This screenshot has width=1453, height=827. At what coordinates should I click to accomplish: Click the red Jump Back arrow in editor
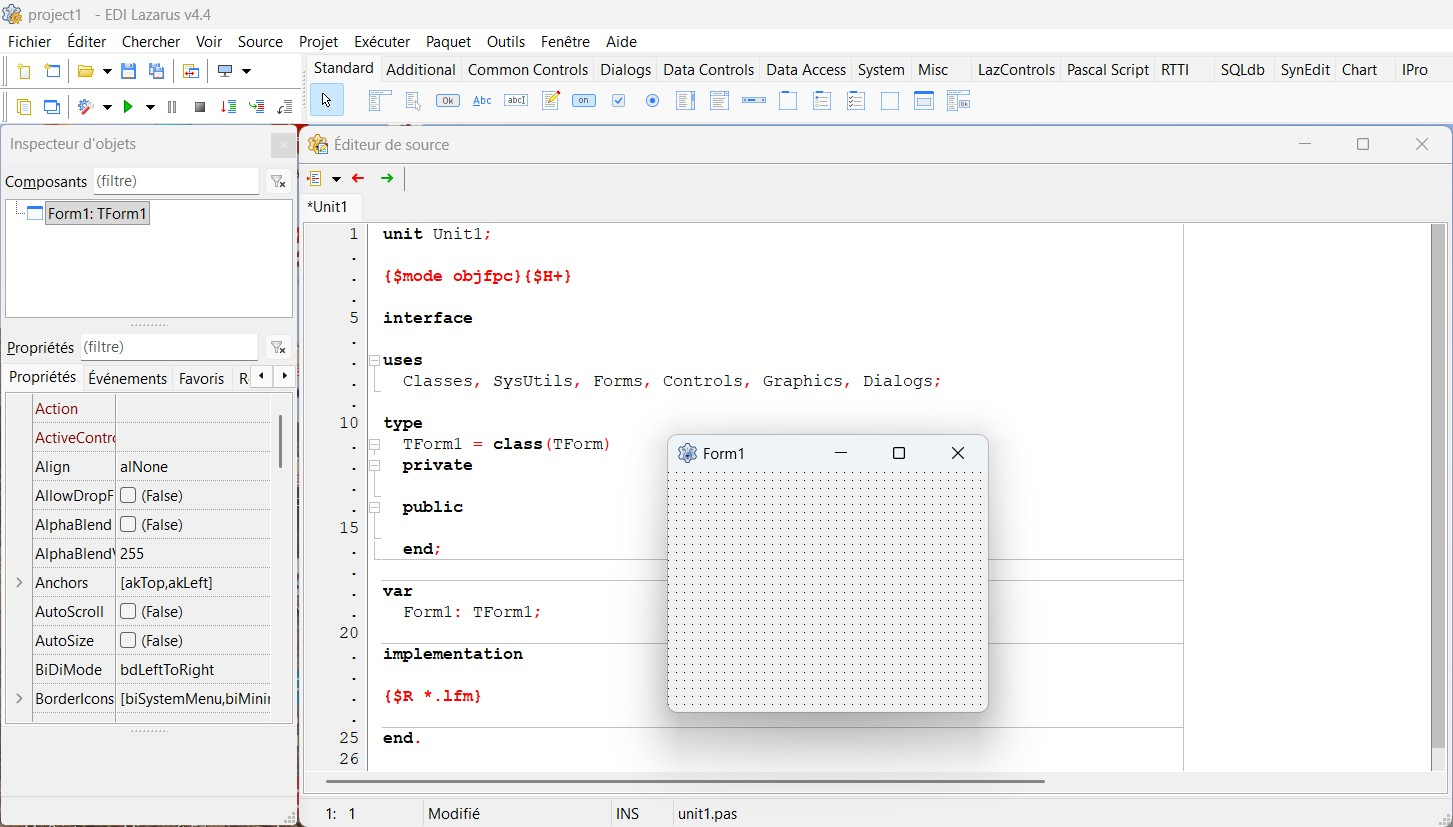pos(358,179)
